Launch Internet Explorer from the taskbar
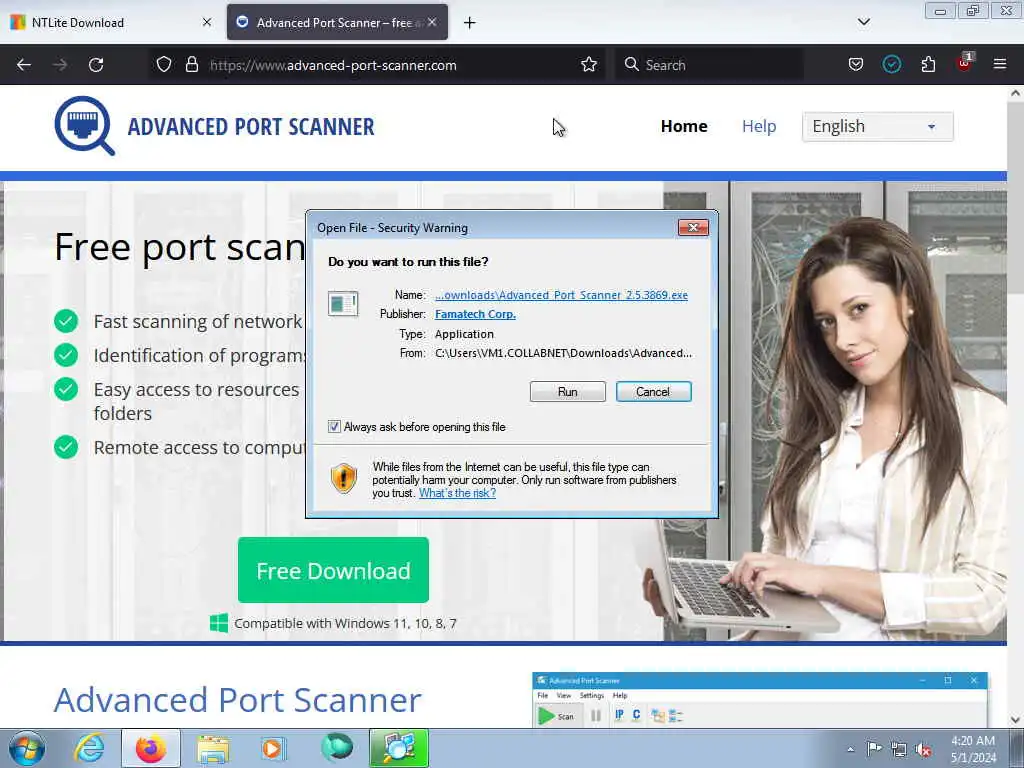Screen dimensions: 1024x768 (x=89, y=748)
